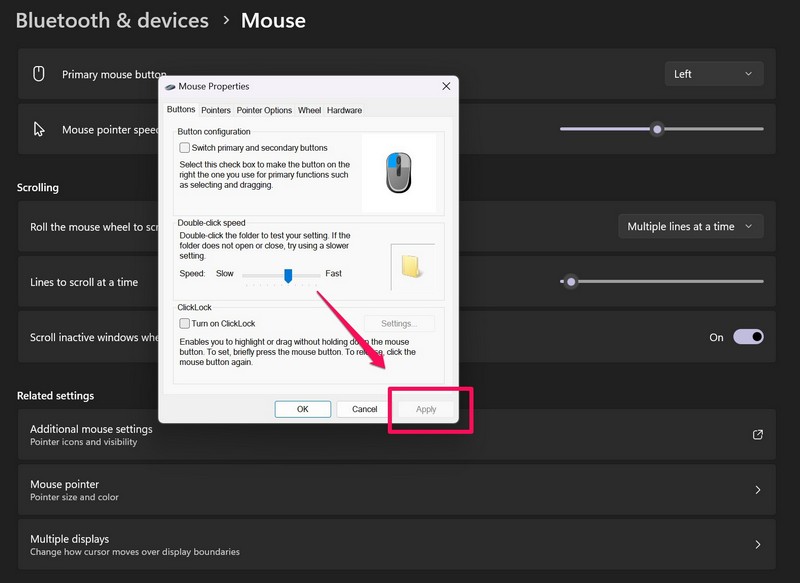Screen dimensions: 800x583
Task: Open external link icon for Additional mouse settings
Action: point(757,435)
